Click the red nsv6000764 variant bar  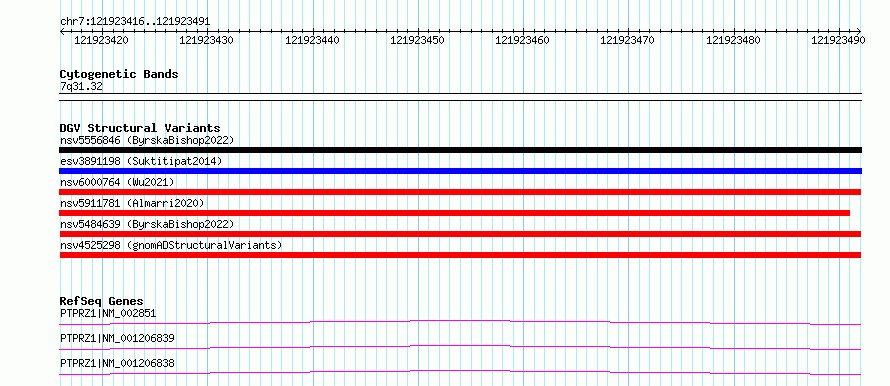[x=460, y=192]
